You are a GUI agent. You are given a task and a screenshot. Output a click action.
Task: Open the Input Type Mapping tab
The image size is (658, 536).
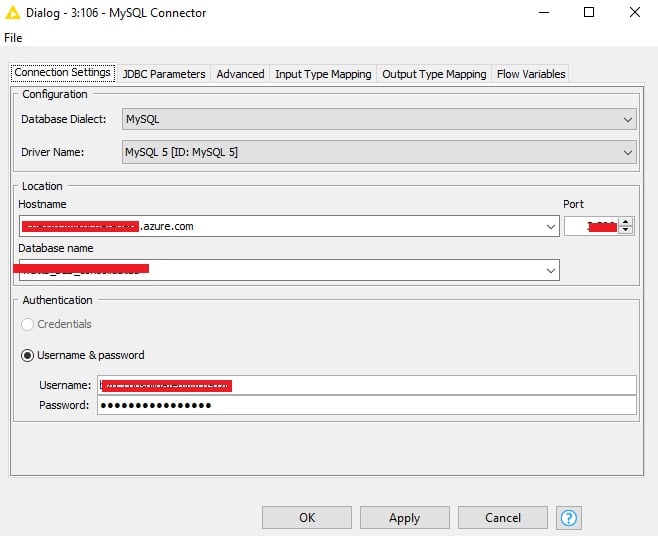click(x=323, y=74)
